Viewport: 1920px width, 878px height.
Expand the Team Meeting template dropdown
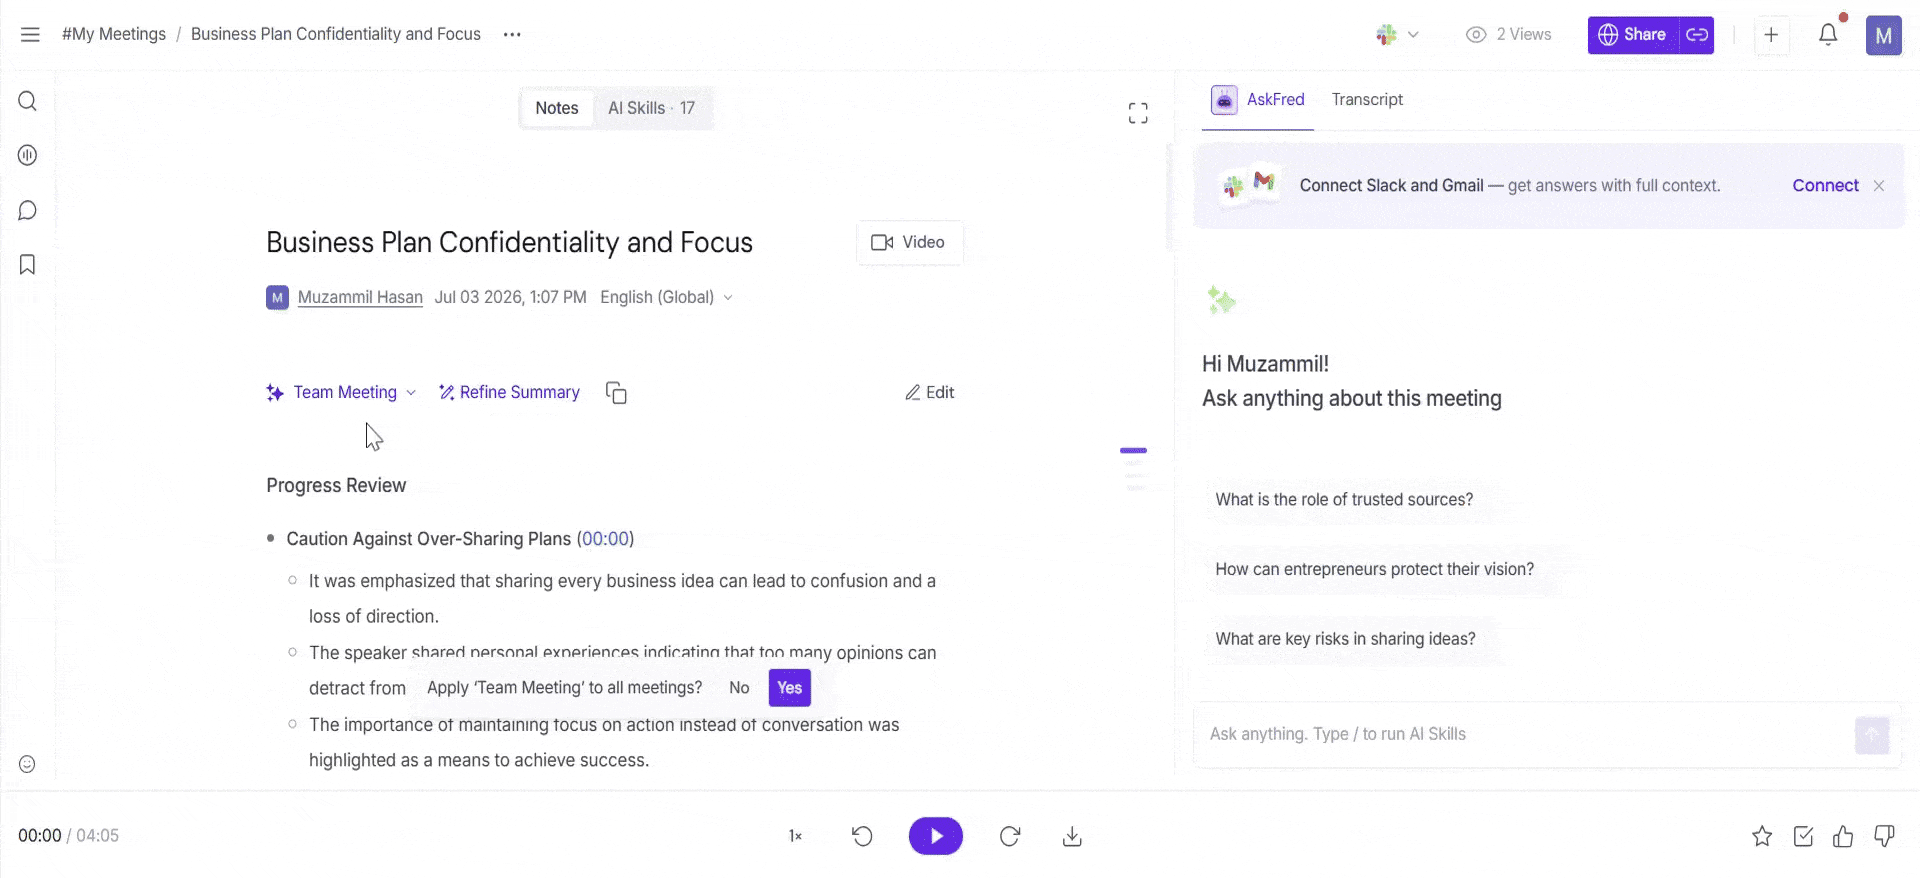click(x=411, y=393)
